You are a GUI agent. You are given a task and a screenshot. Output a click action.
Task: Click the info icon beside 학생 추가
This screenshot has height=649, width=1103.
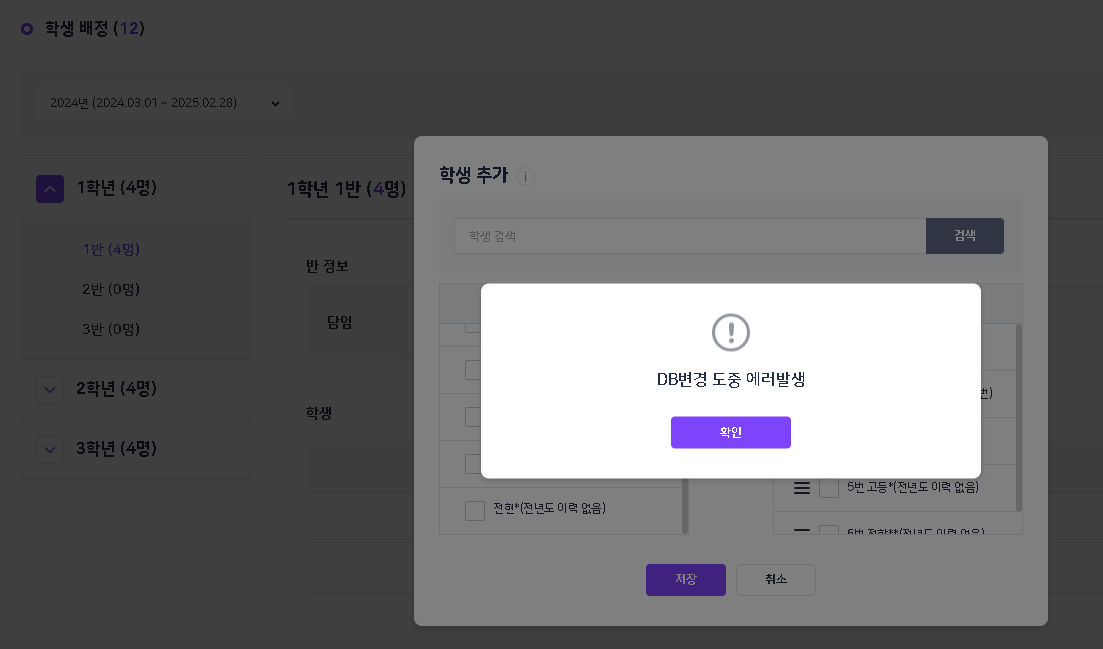tap(527, 177)
